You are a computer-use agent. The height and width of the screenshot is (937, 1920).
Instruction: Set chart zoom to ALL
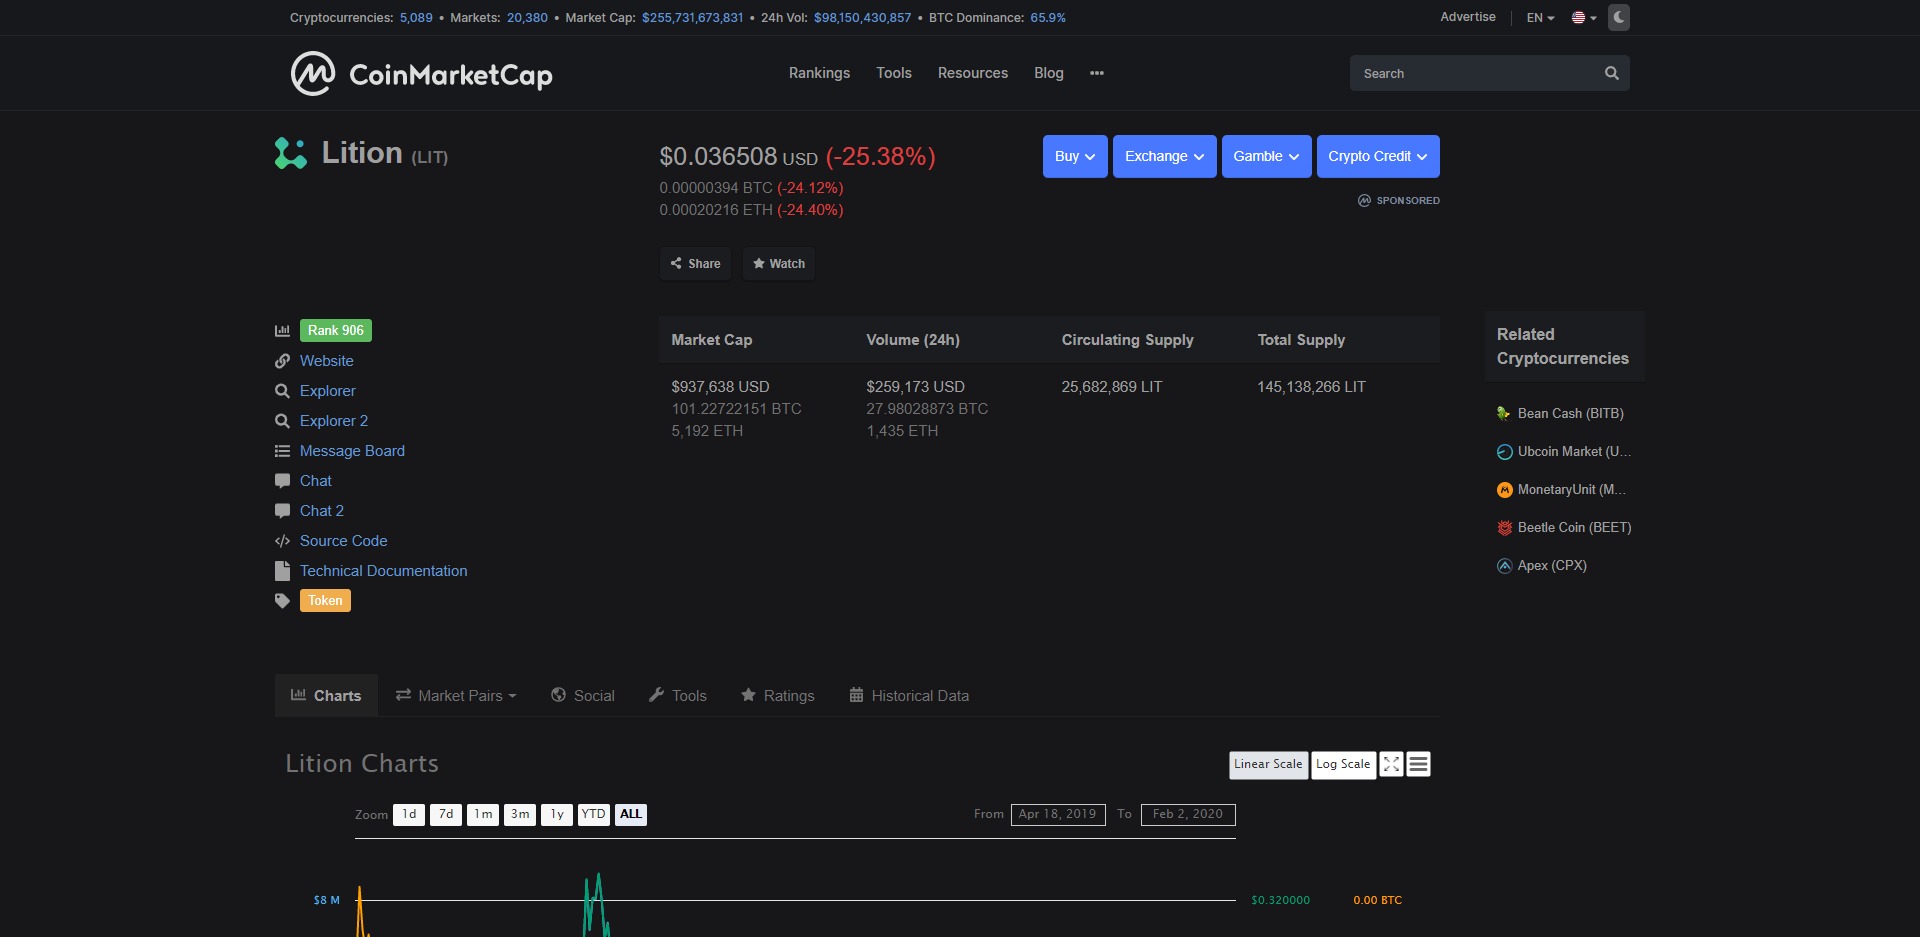tap(631, 814)
